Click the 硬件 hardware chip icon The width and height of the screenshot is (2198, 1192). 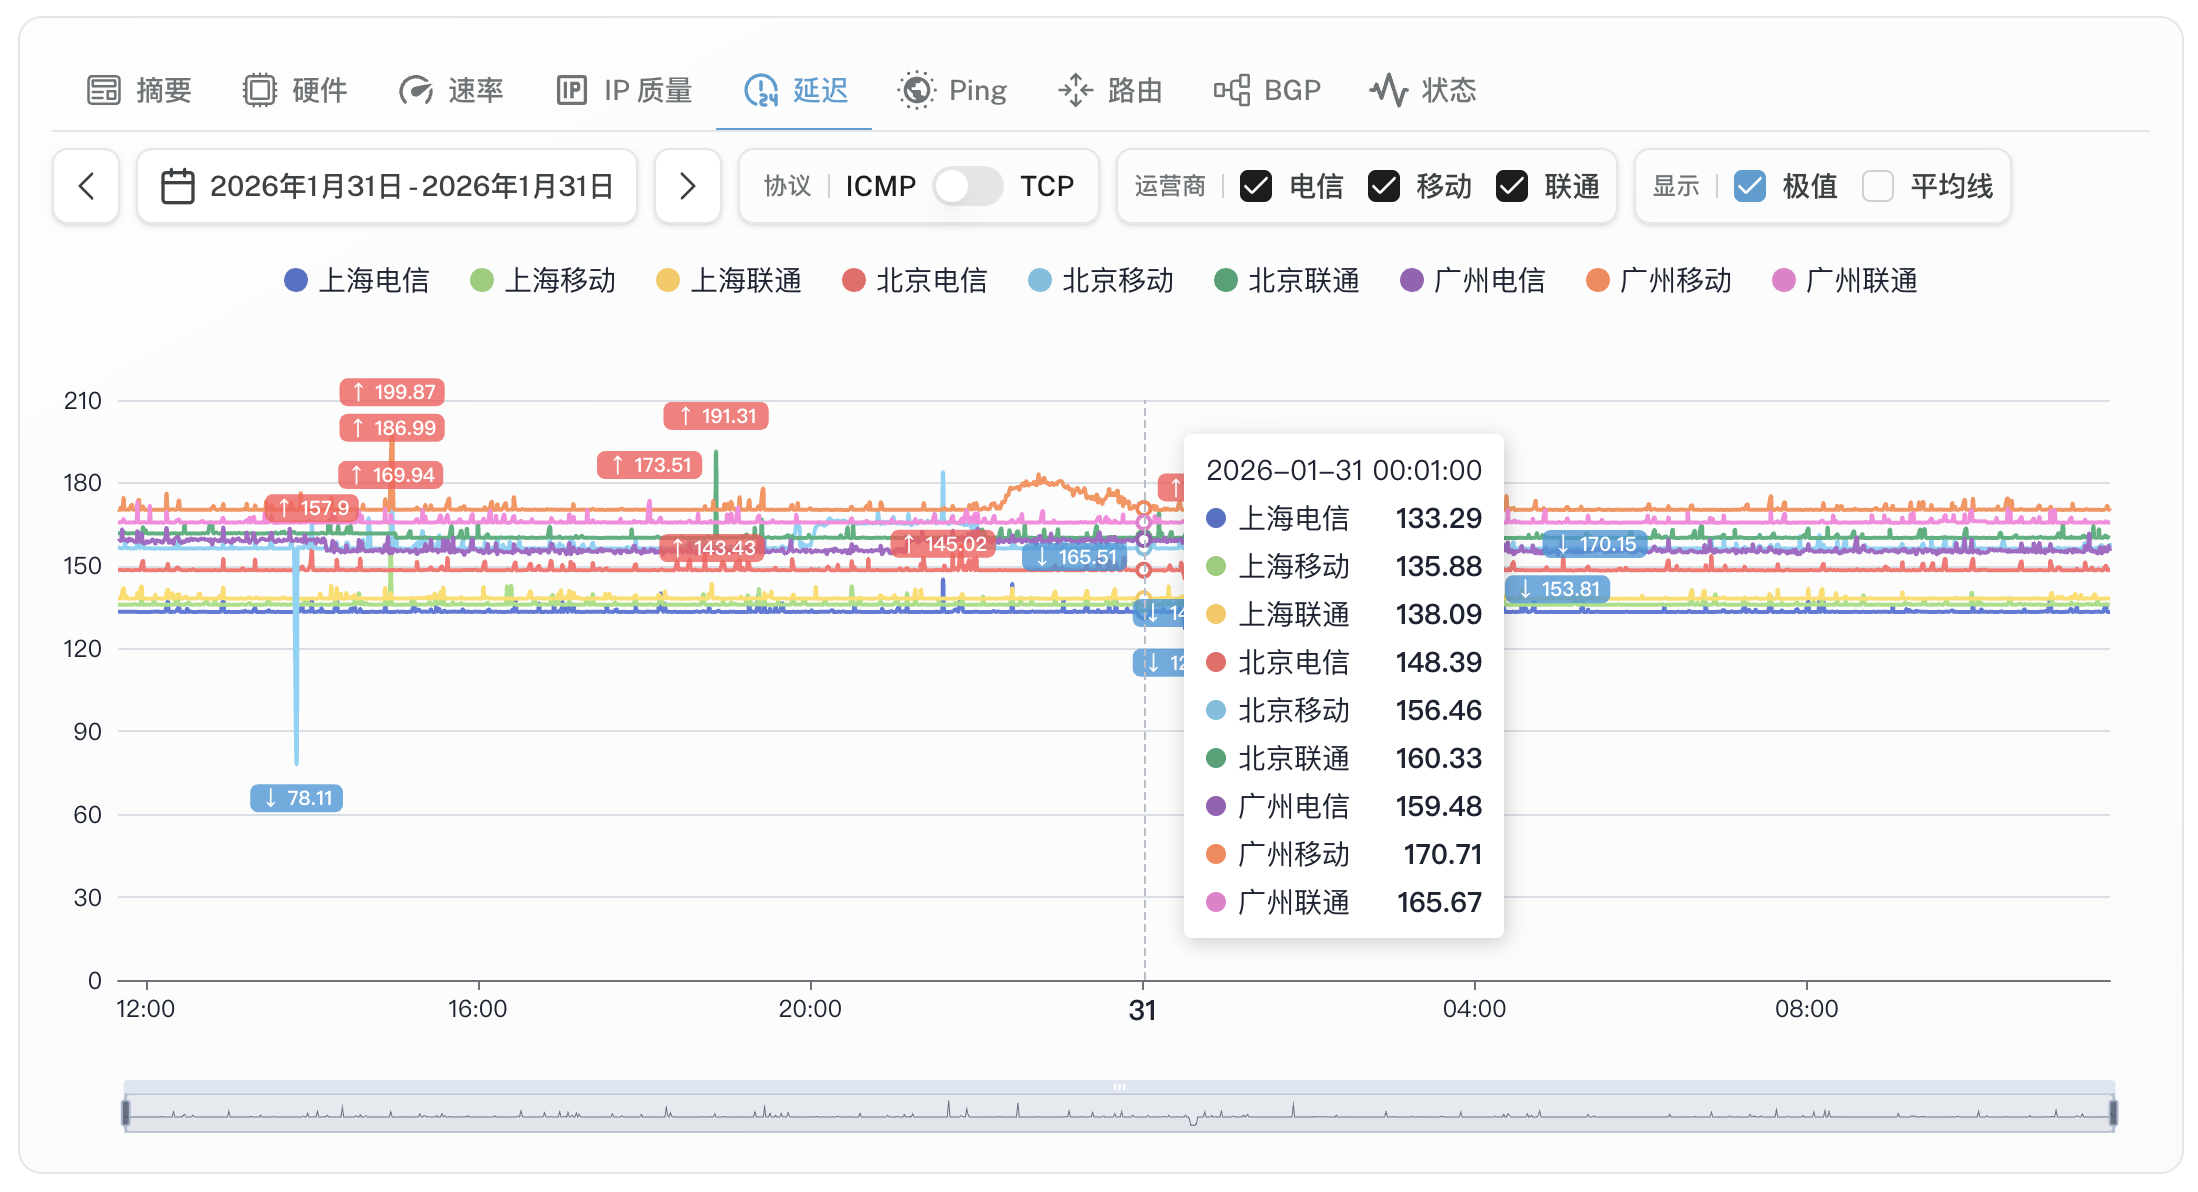259,90
